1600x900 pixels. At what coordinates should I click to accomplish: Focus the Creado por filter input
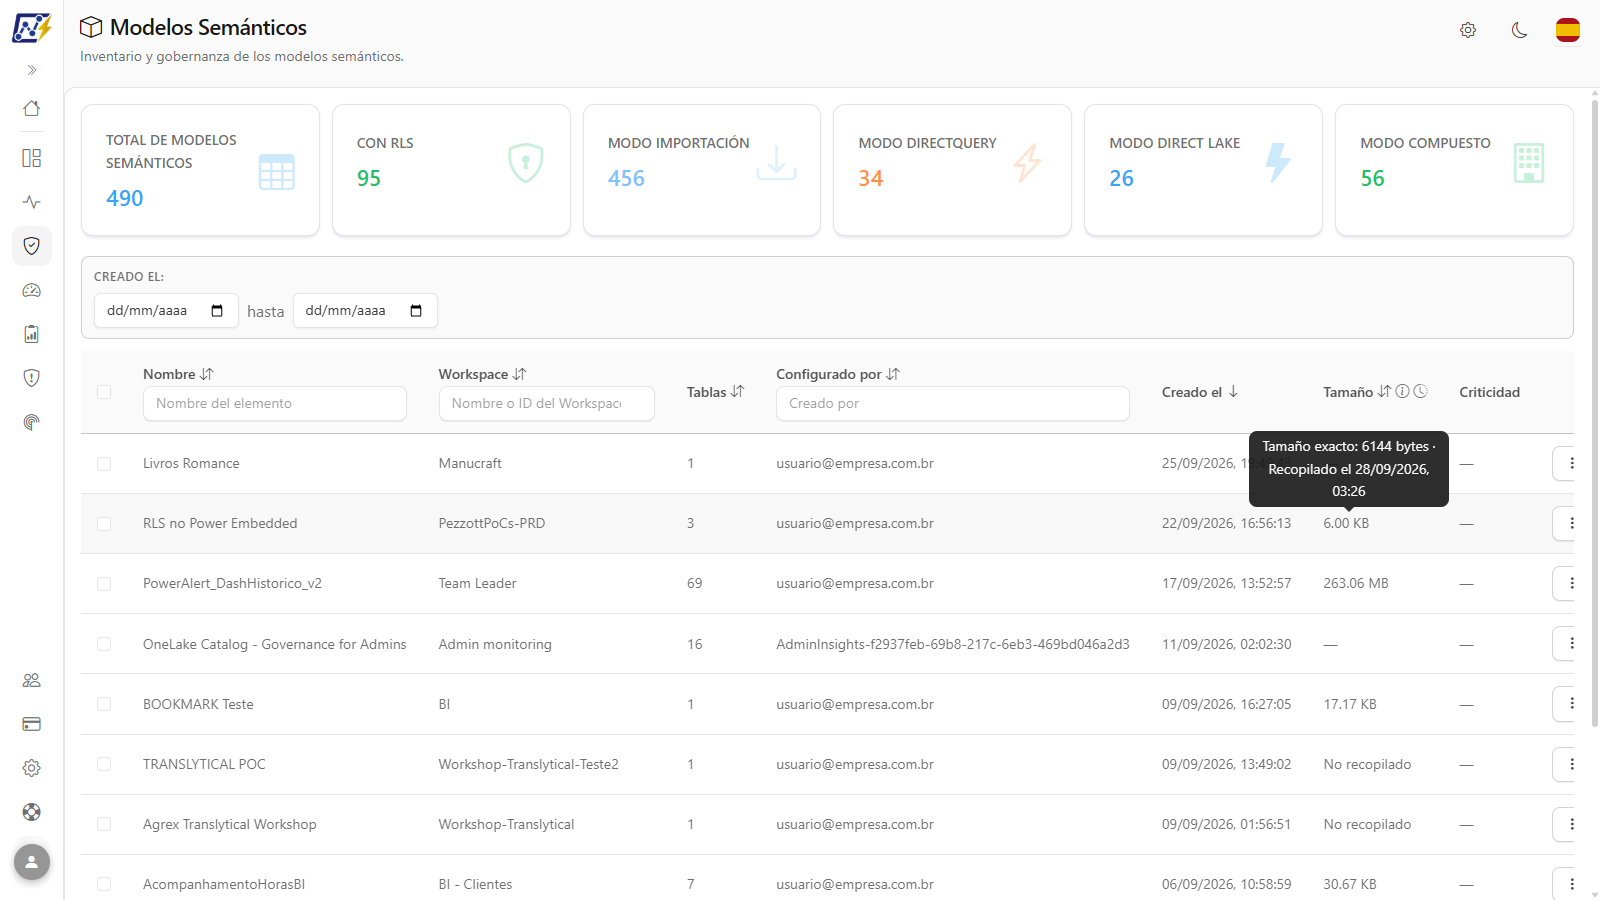pyautogui.click(x=953, y=403)
